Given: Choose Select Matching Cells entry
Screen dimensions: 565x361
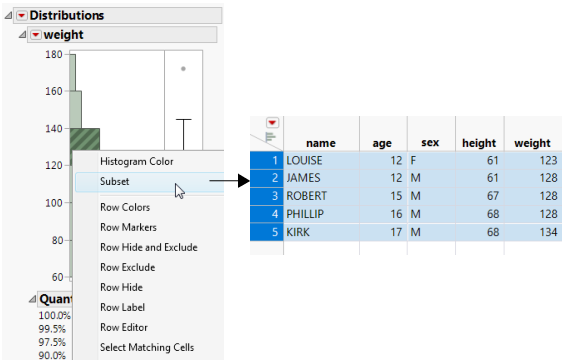Looking at the screenshot, I should pyautogui.click(x=147, y=347).
